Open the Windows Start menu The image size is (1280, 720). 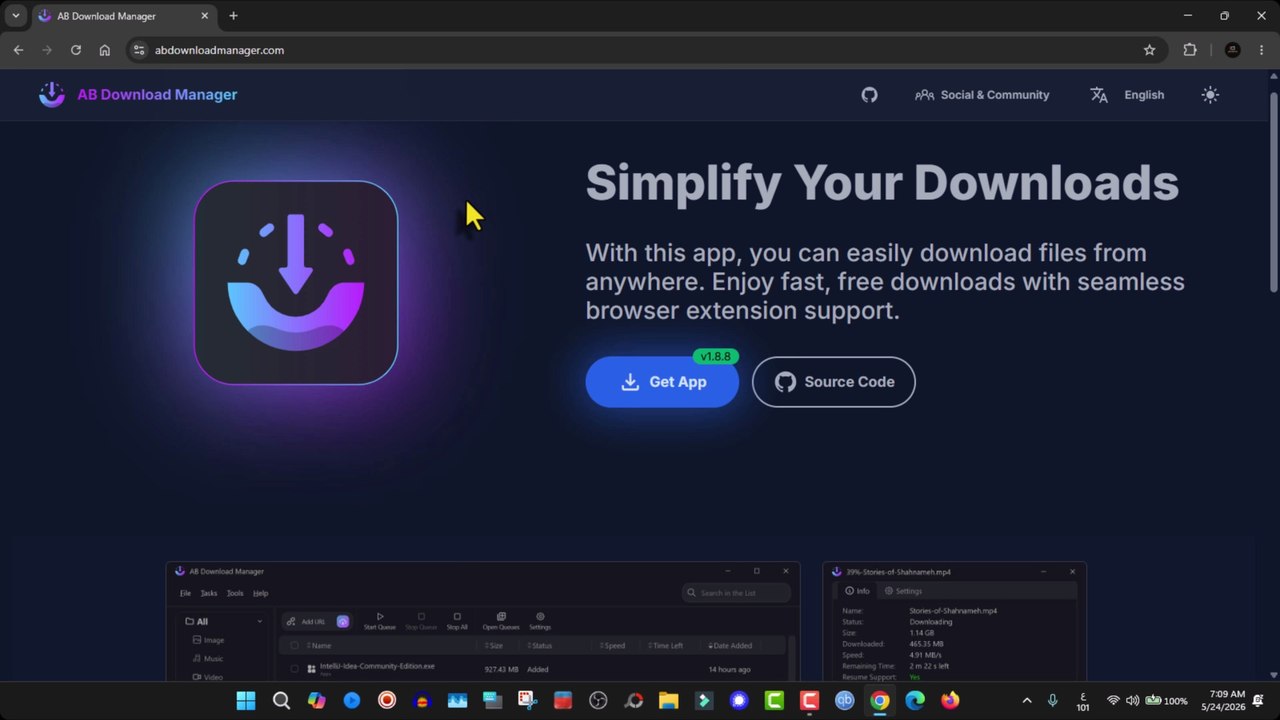(x=246, y=701)
